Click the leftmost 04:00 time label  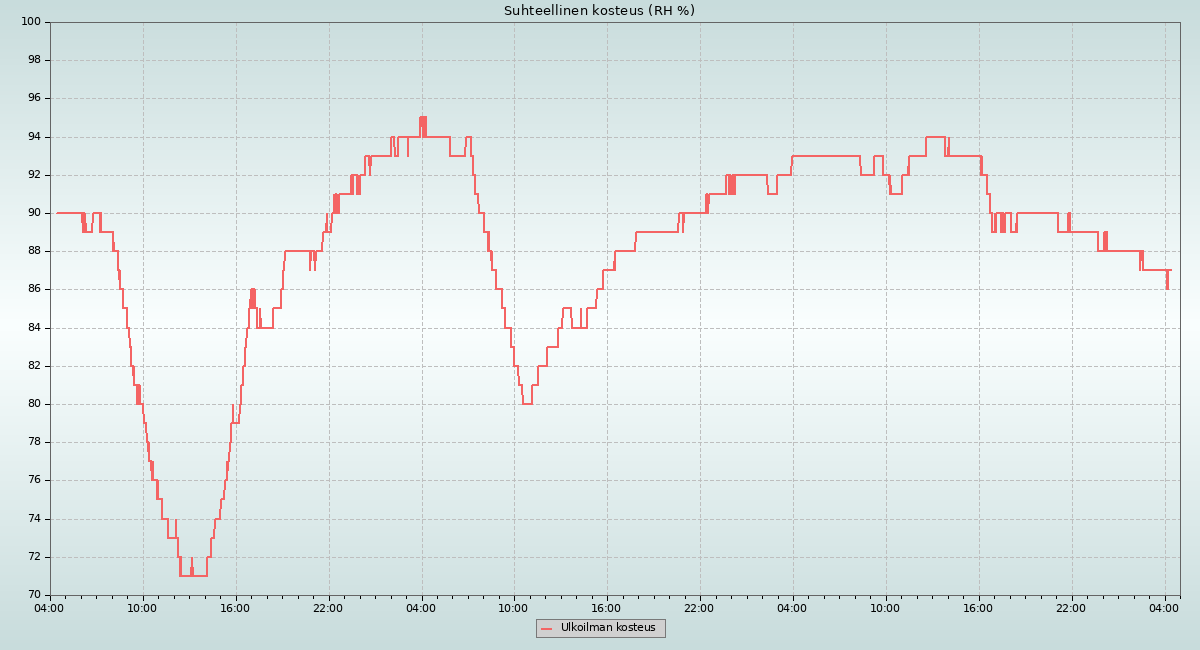[50, 607]
